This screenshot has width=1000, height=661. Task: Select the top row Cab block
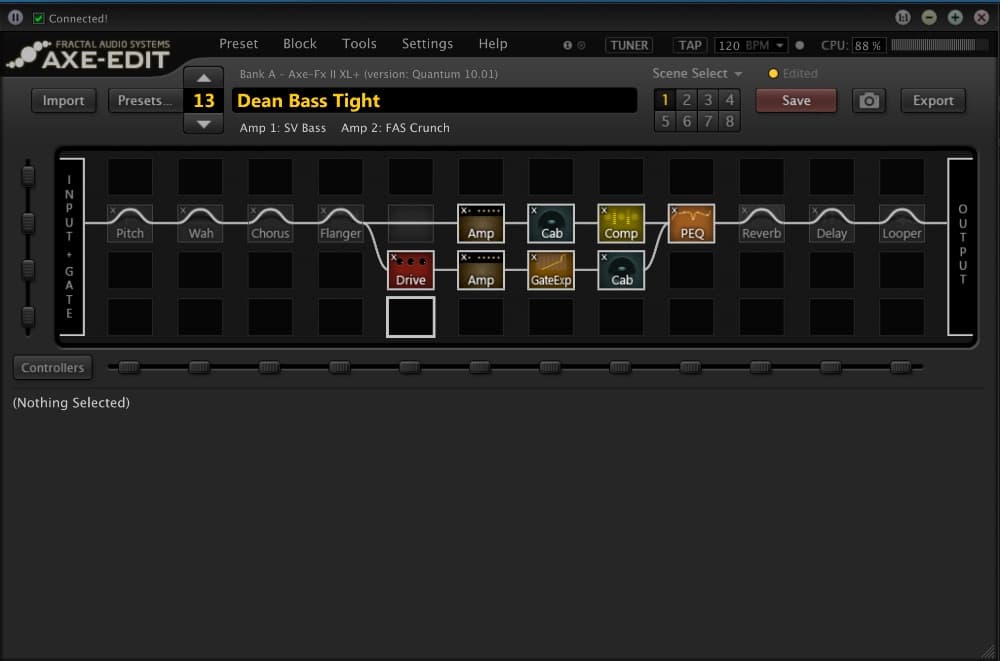tap(551, 223)
